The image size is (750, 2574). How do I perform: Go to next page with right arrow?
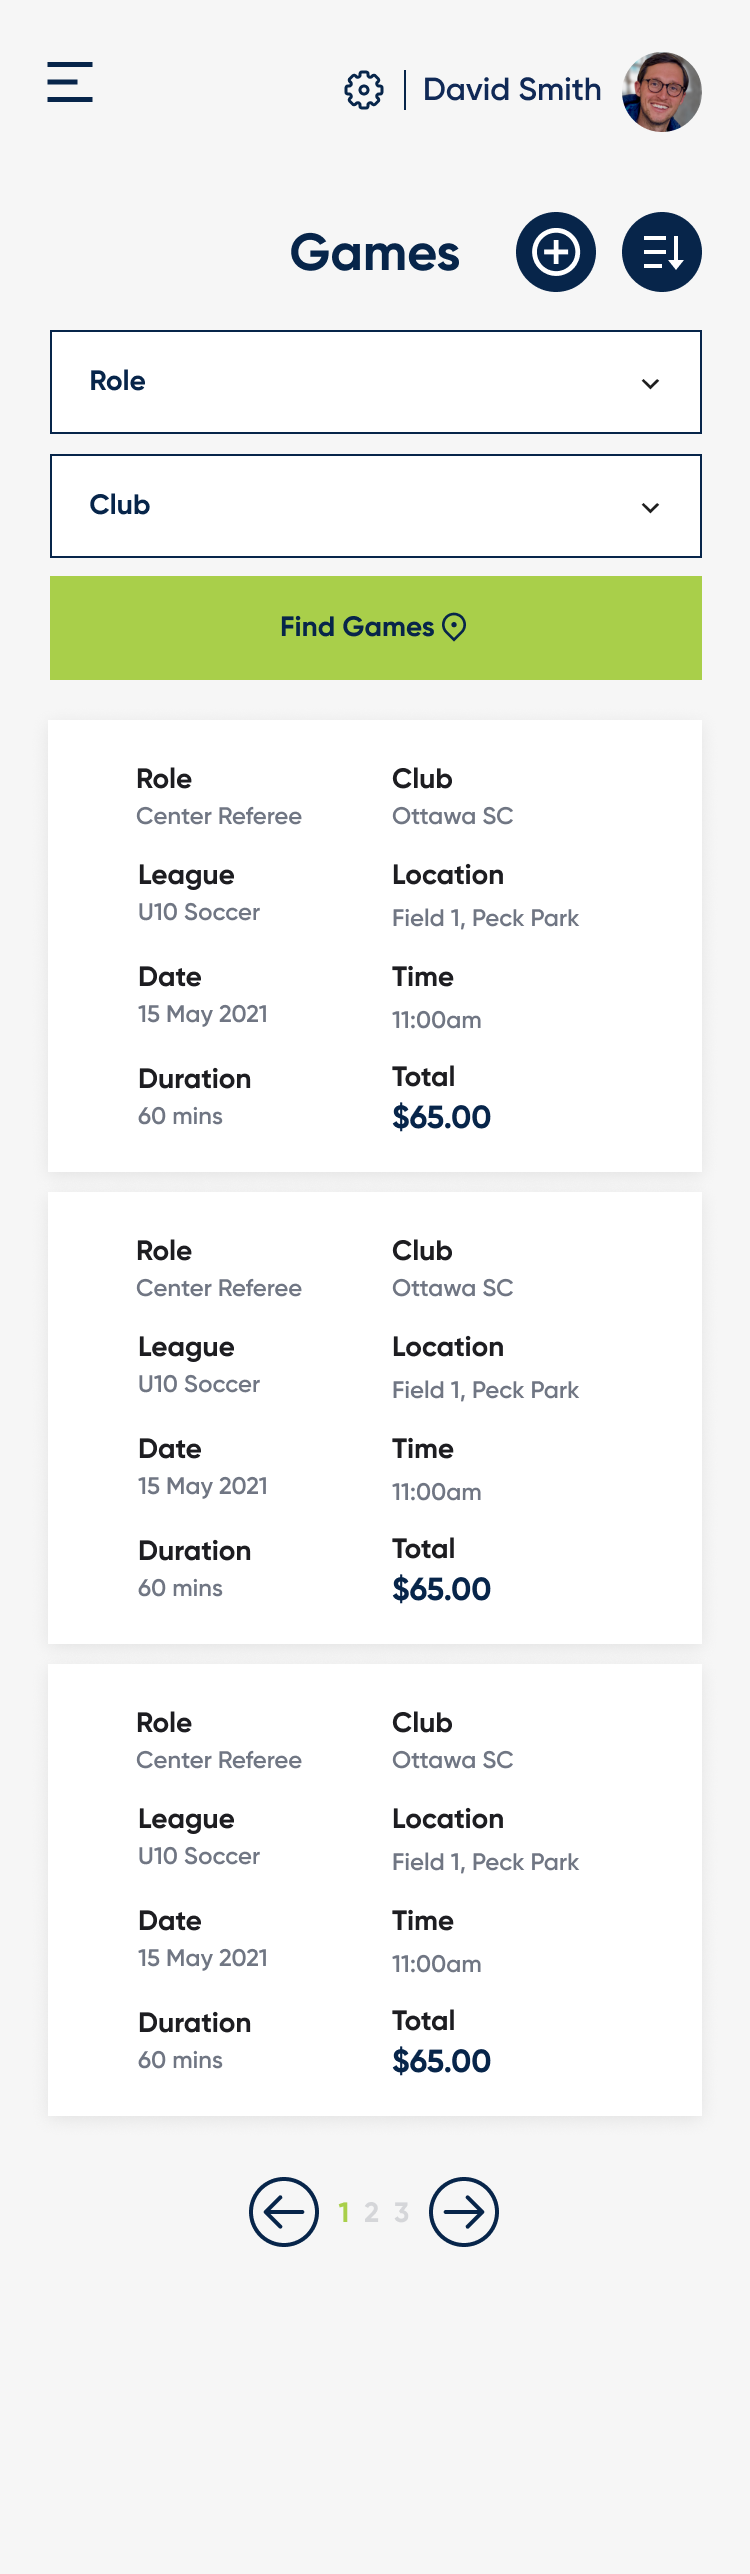pyautogui.click(x=464, y=2212)
